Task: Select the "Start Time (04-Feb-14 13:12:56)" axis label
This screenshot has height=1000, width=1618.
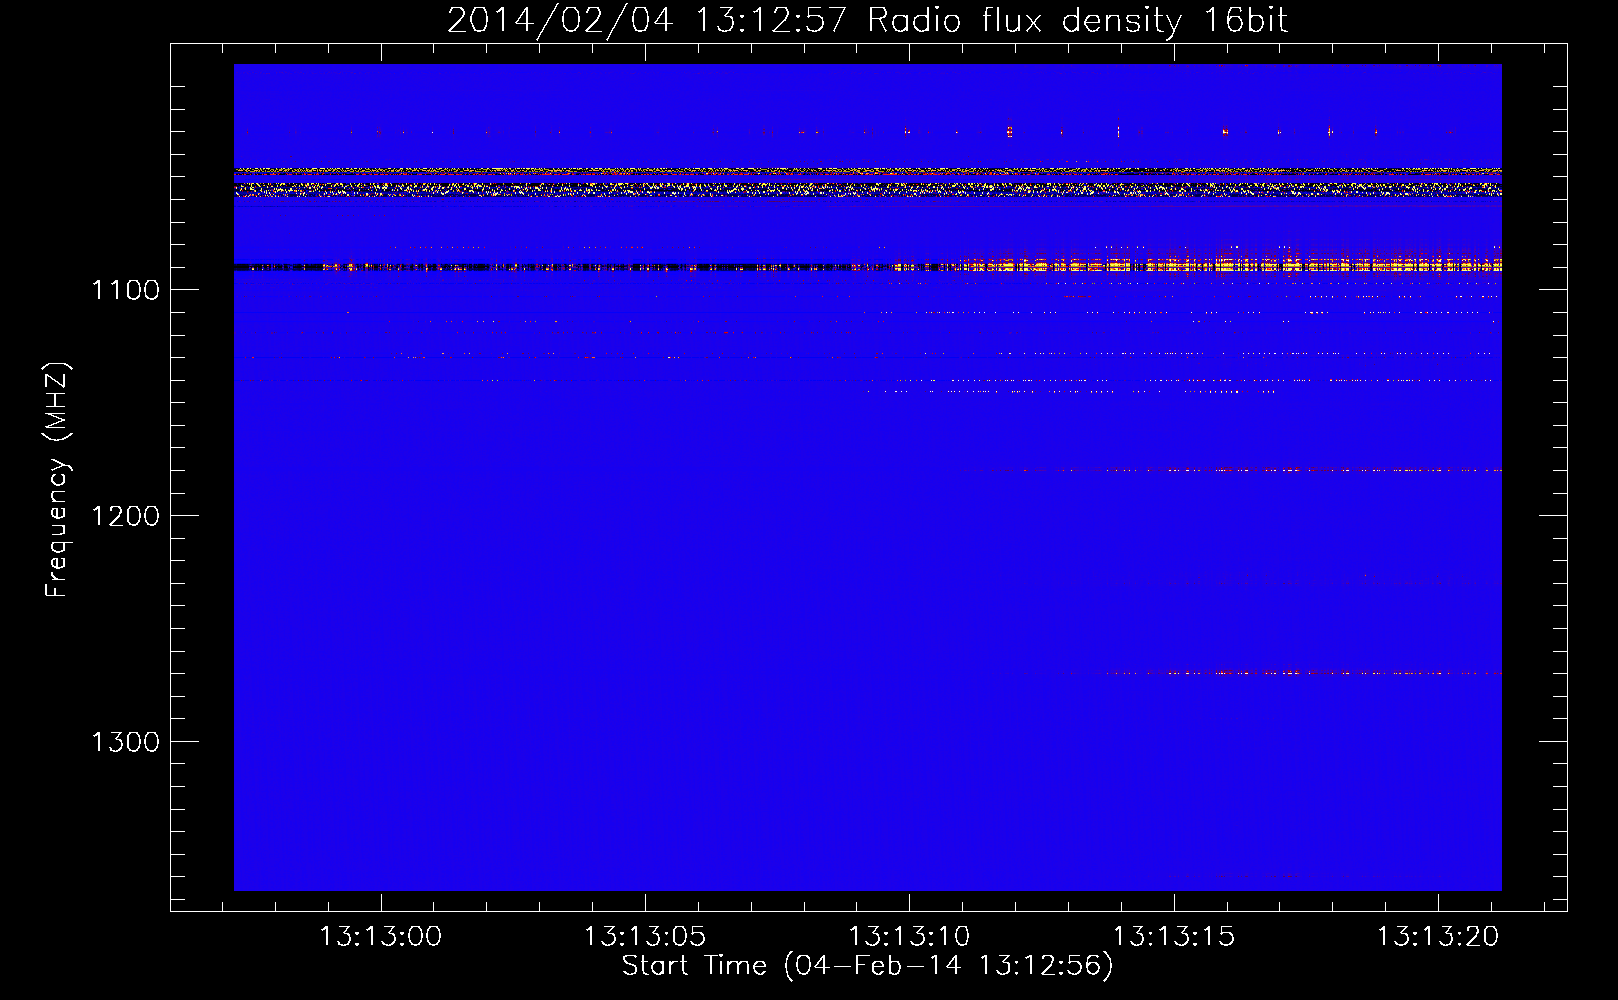Action: click(868, 966)
